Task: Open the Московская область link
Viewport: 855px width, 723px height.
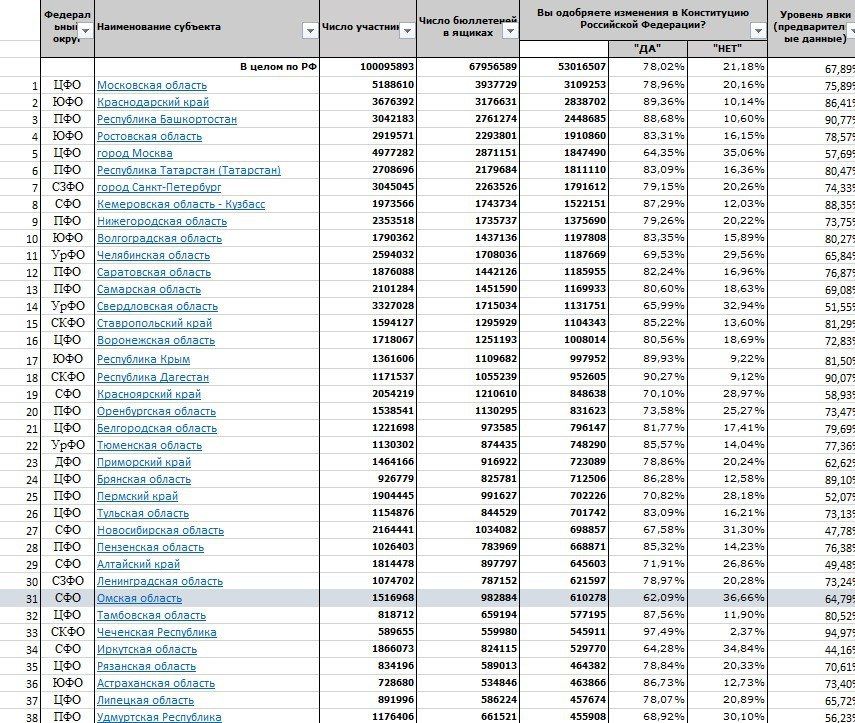Action: click(x=152, y=86)
